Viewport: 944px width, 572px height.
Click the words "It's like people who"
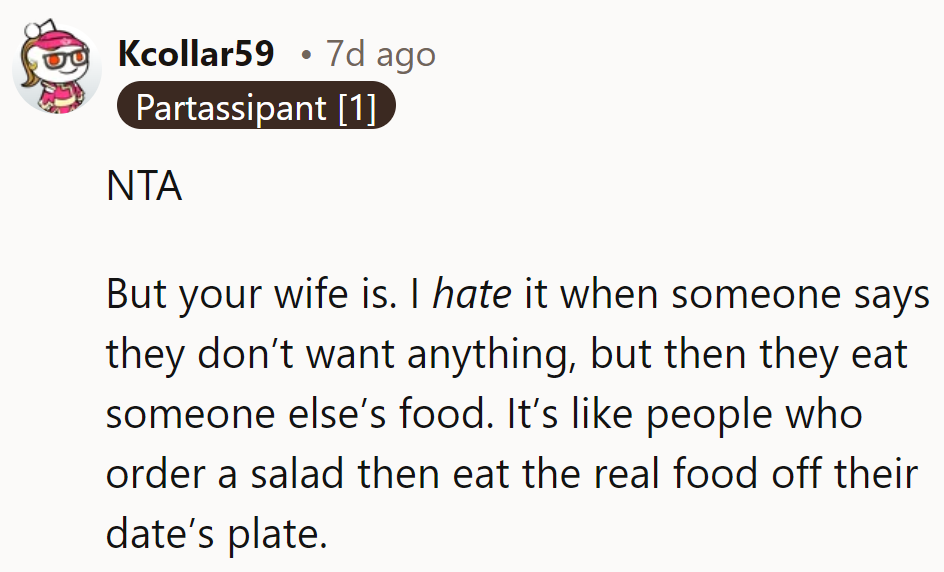click(x=717, y=415)
